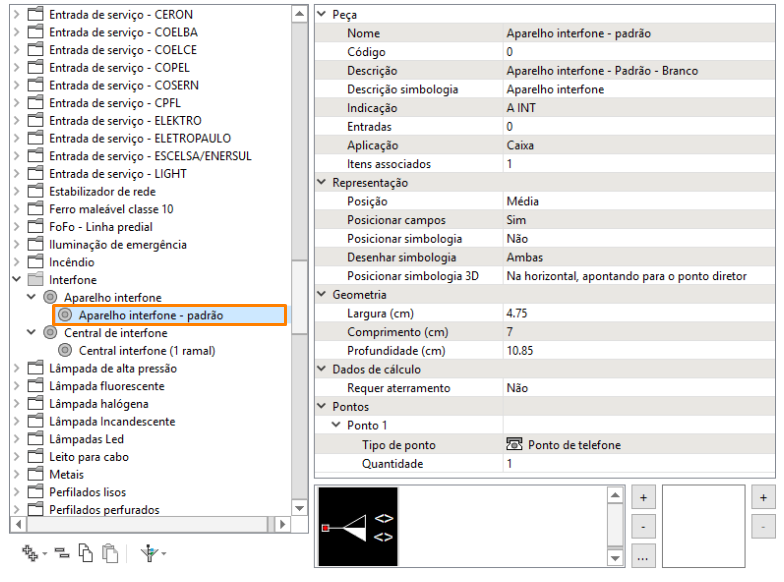Click folder icon for Metais
This screenshot has height=582, width=784.
coord(35,474)
